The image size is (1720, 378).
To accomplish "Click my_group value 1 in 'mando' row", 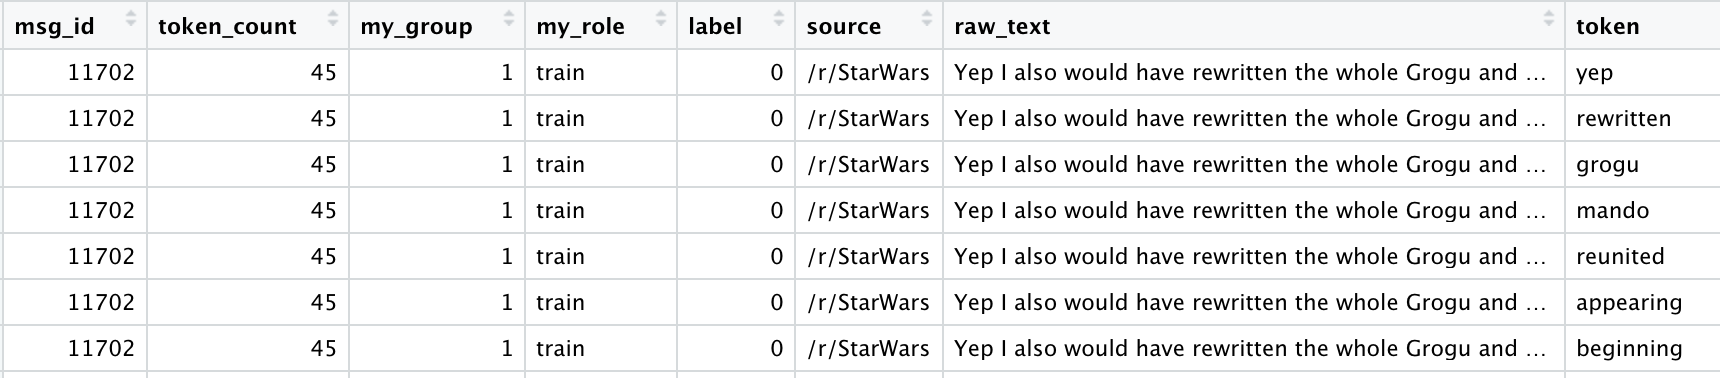I will pyautogui.click(x=507, y=211).
